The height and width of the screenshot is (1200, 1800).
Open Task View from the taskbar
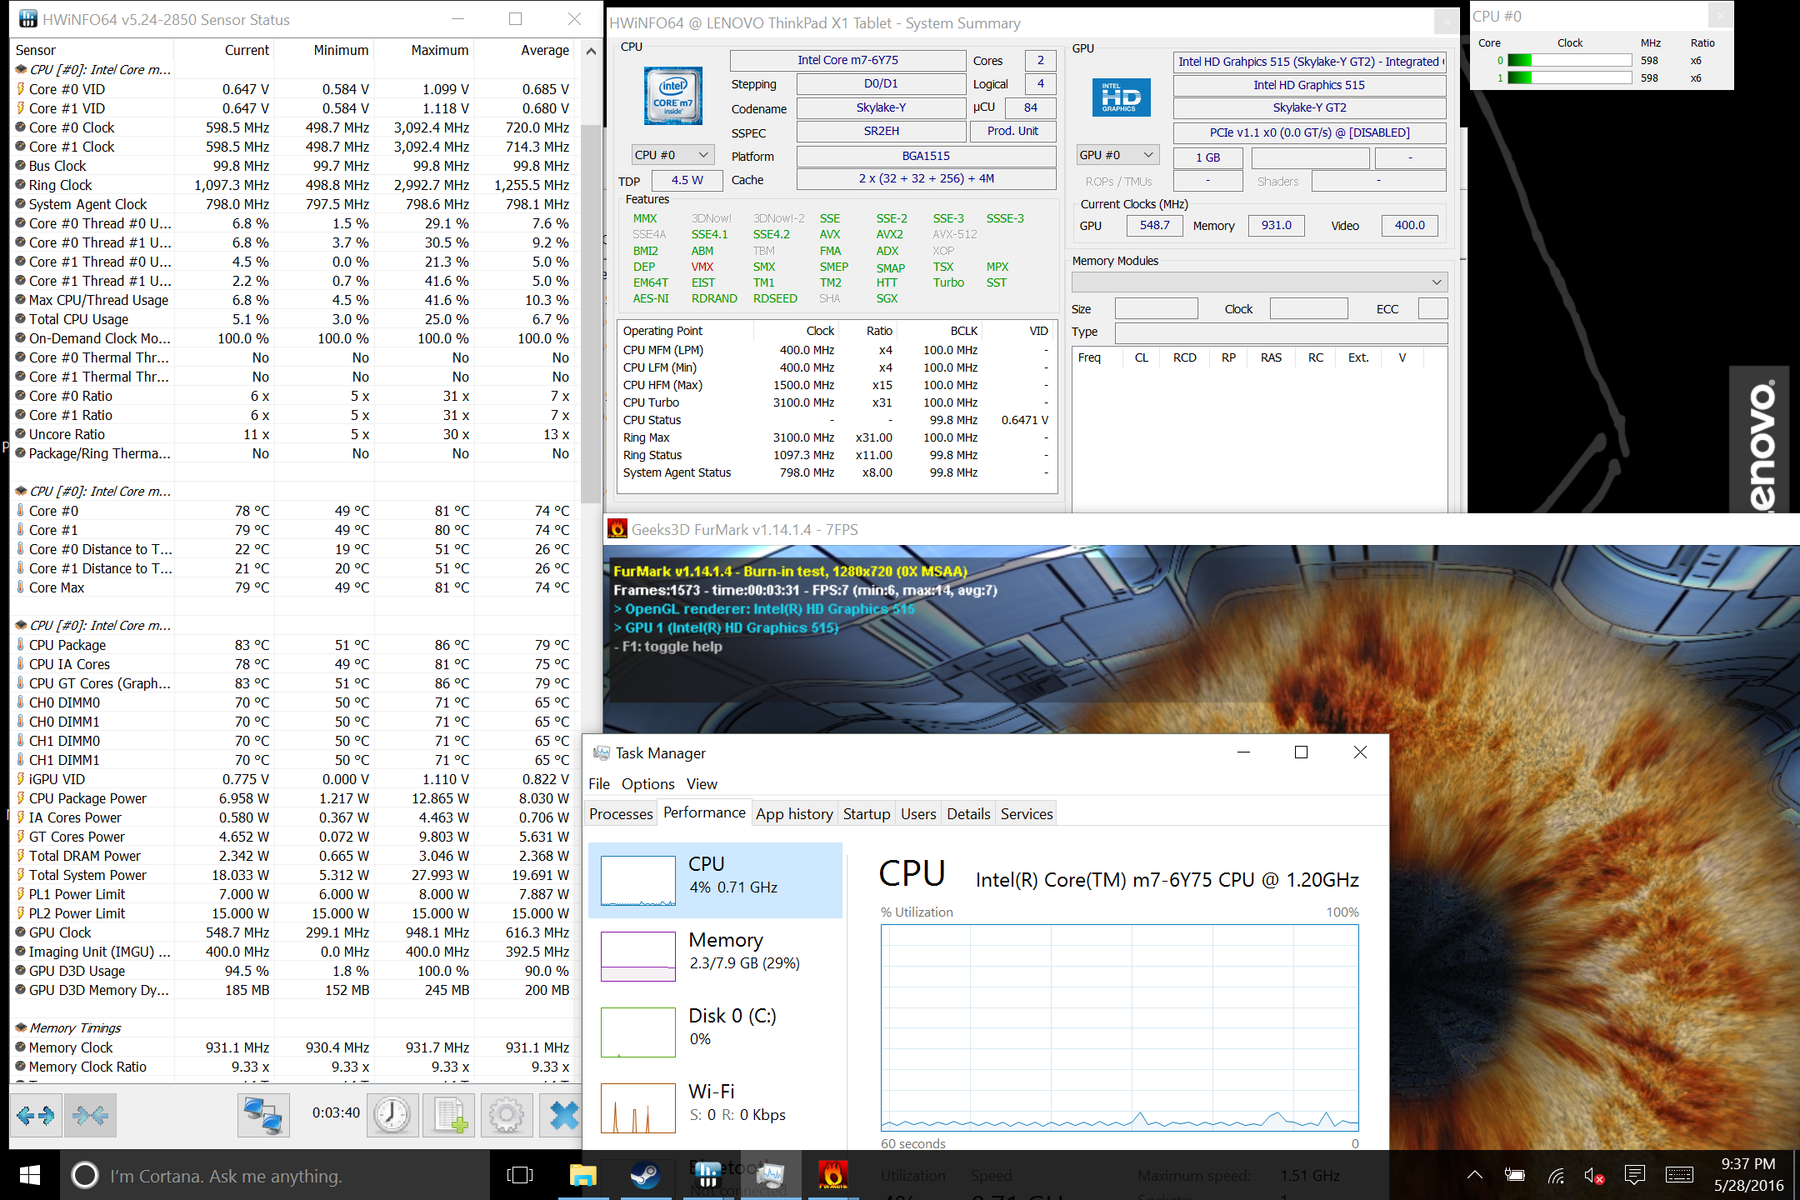click(520, 1175)
